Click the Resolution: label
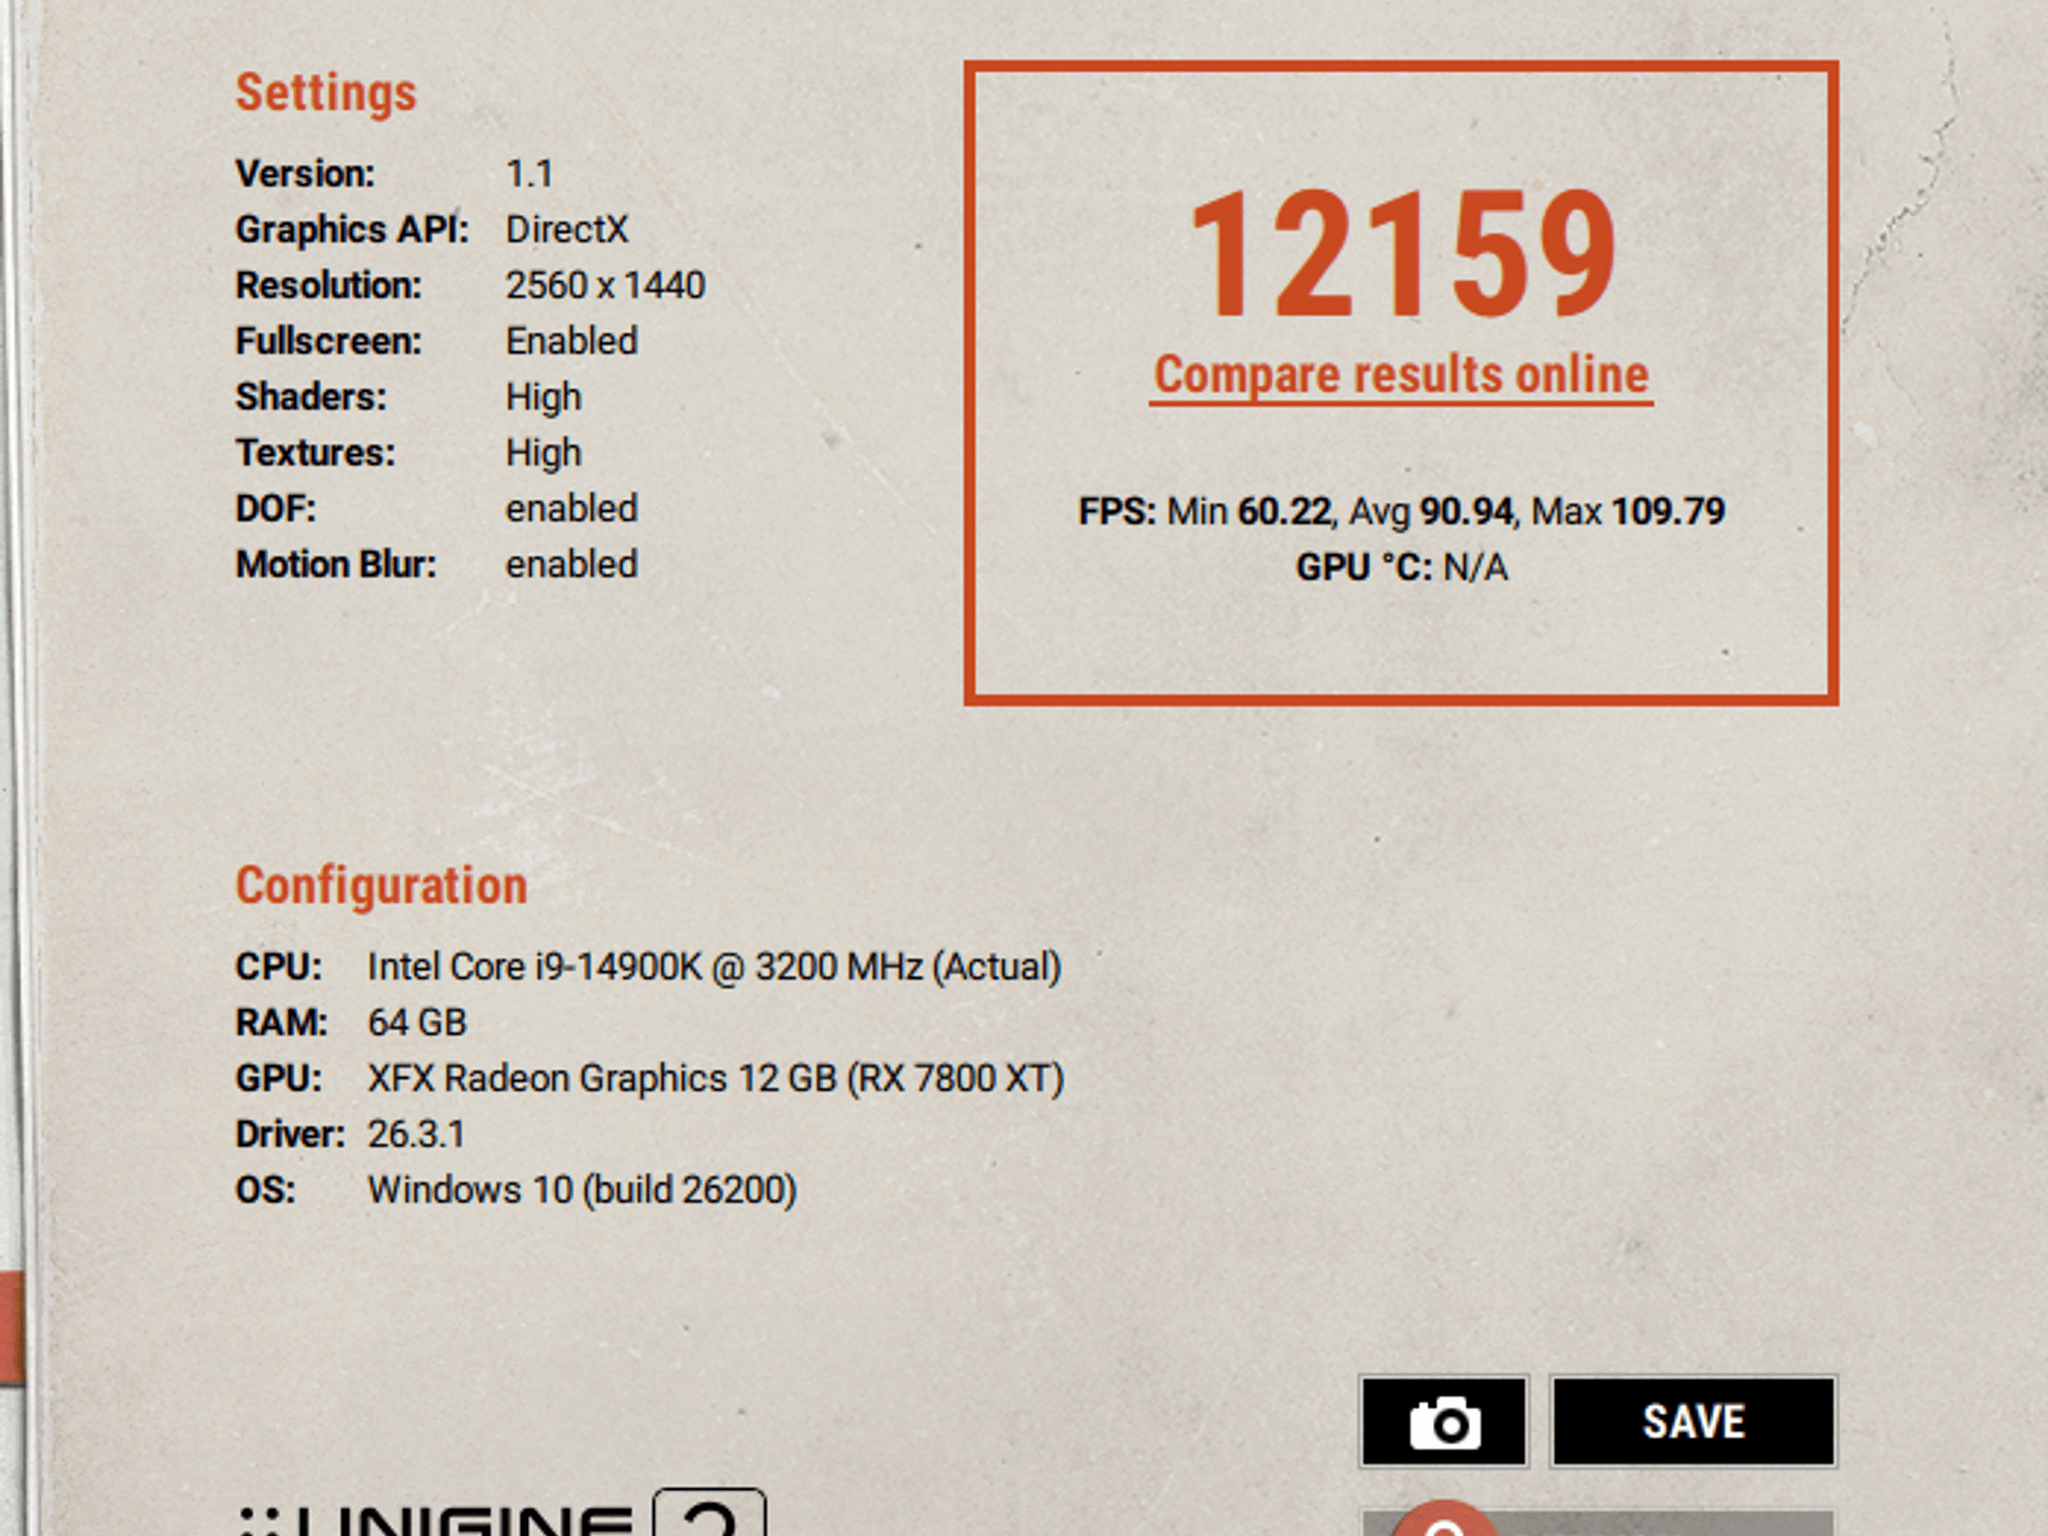 point(328,286)
